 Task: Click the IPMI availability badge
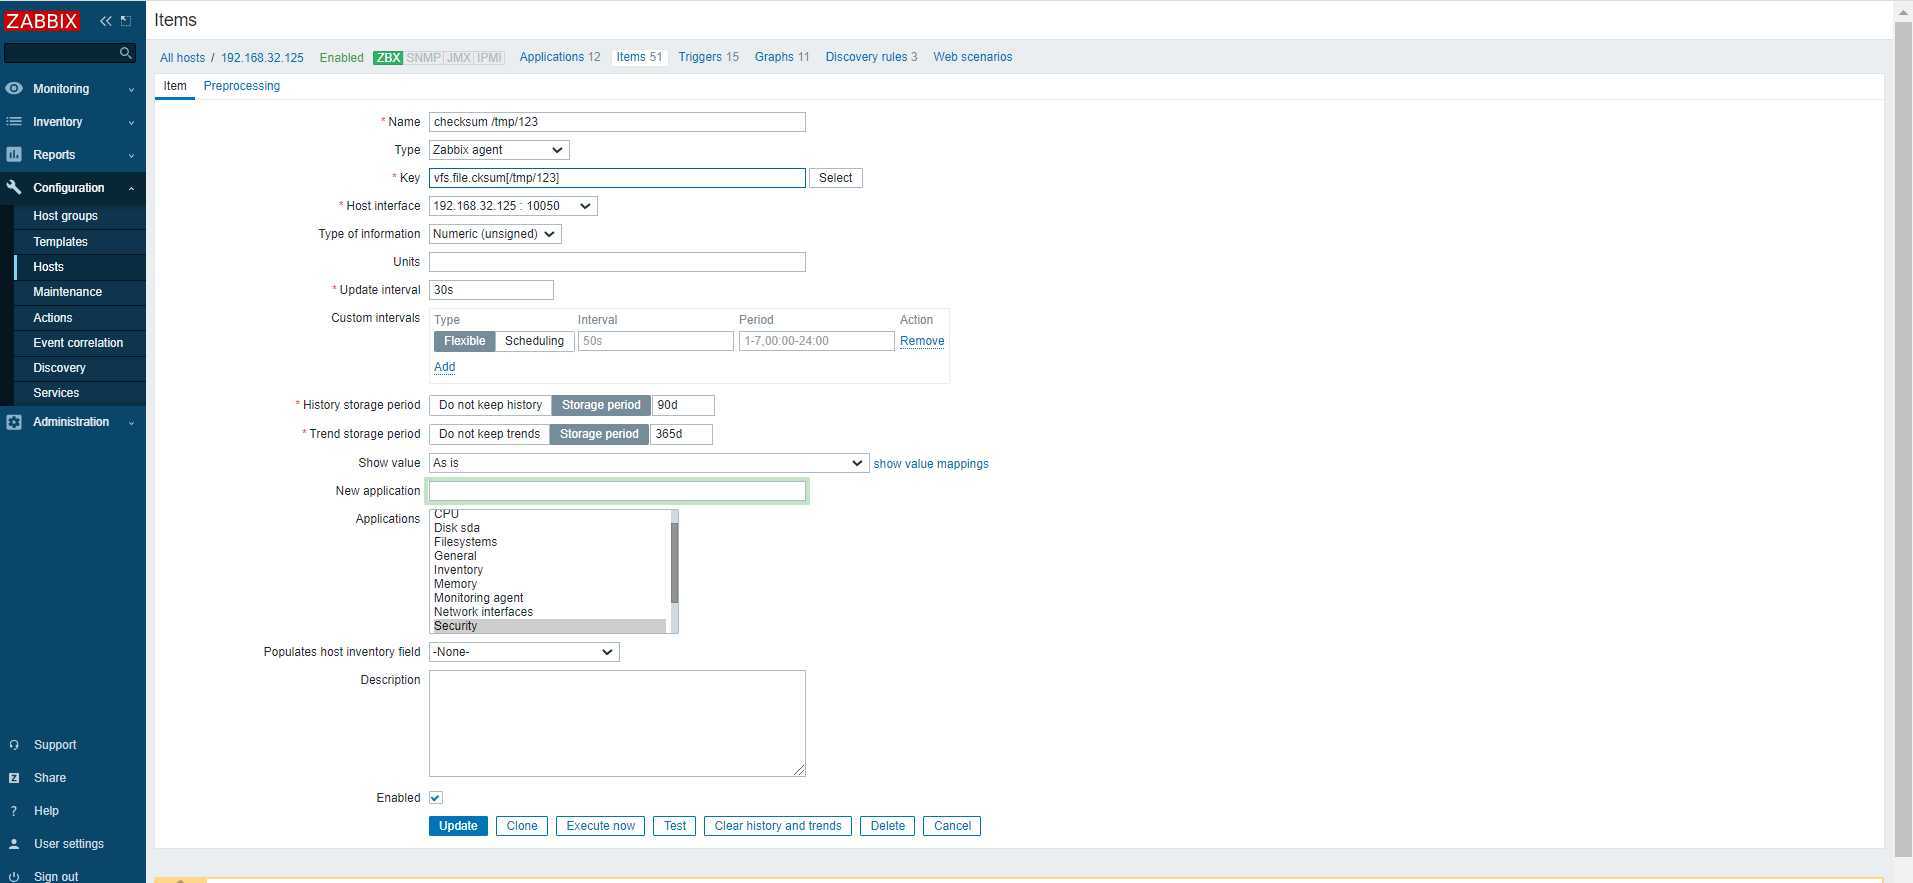pos(489,58)
